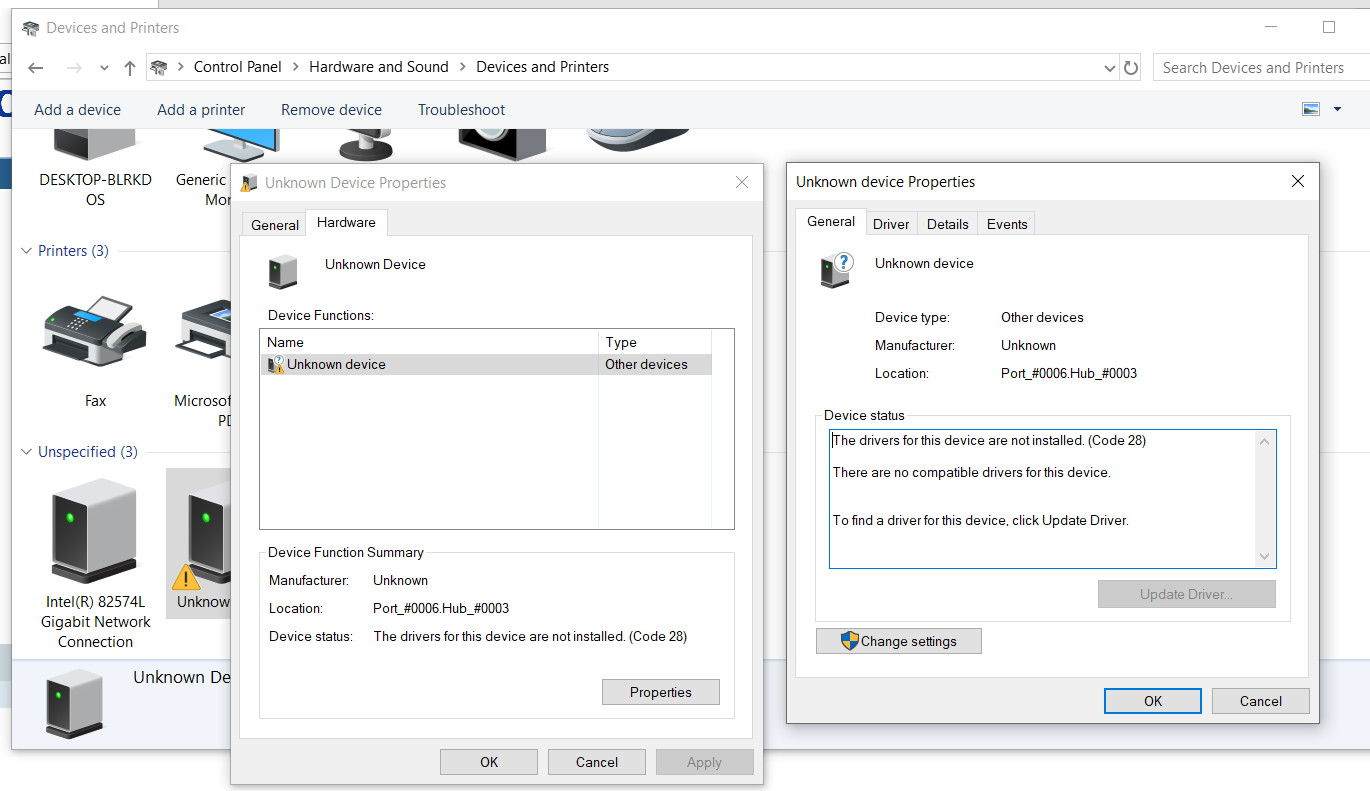Switch to General tab in Hardware dialog

click(x=275, y=225)
